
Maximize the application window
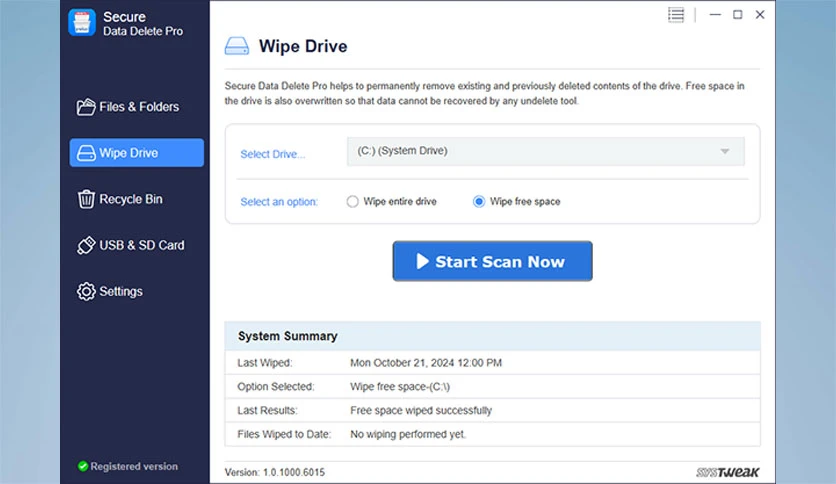[x=737, y=15]
